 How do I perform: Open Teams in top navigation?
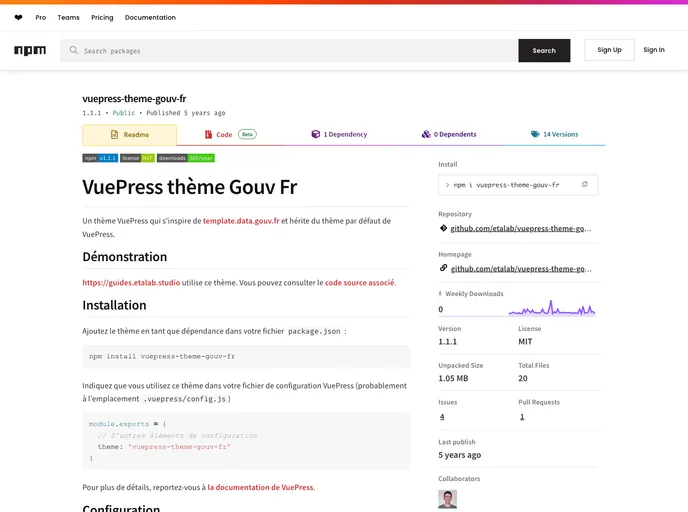click(68, 18)
